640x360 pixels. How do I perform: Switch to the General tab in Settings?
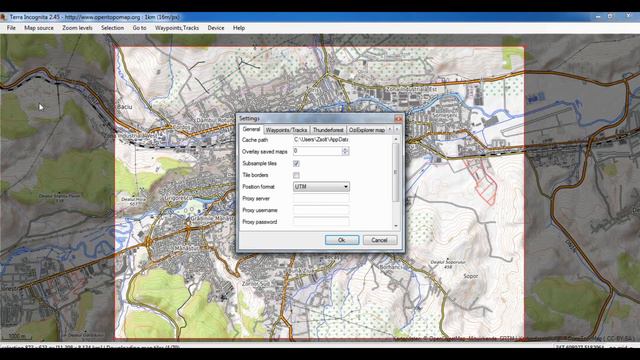pyautogui.click(x=251, y=129)
